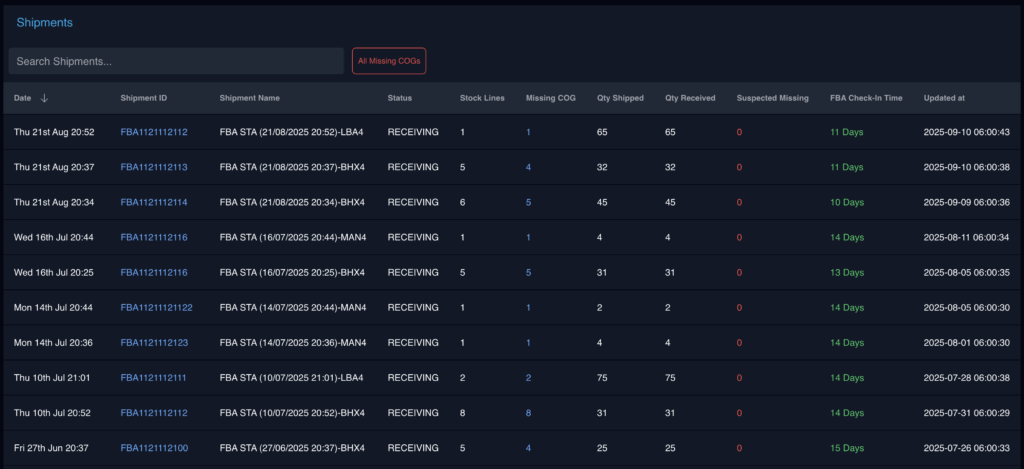Sort by FBA Check-In Time column
Screen dimensions: 1024x469
[866, 98]
